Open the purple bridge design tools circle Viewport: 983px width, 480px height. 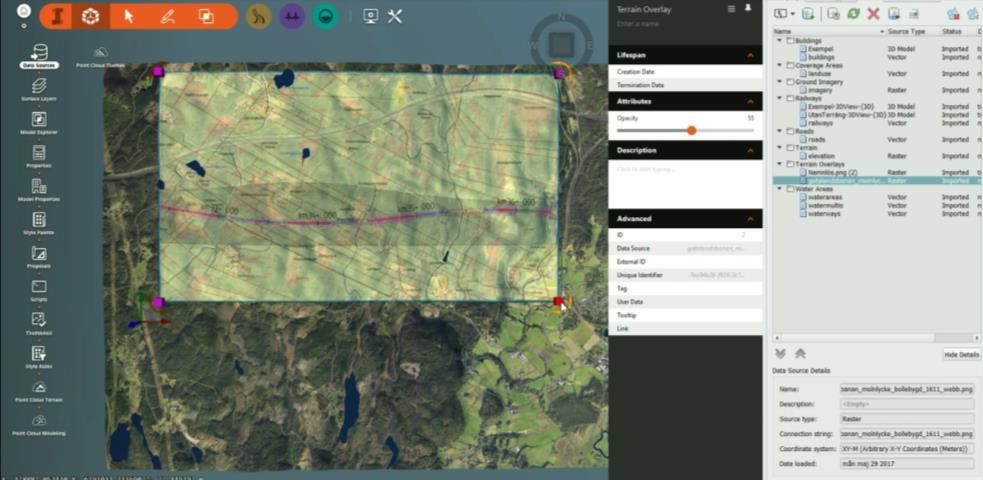pos(292,17)
